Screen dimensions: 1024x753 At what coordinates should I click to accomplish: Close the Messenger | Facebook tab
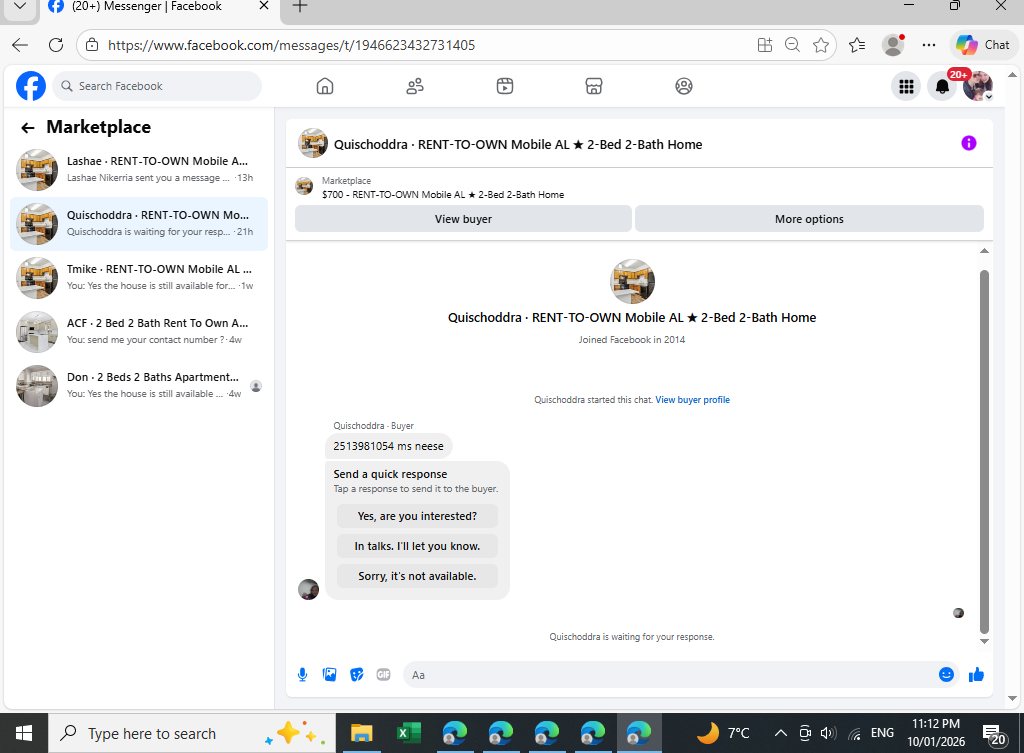264,6
